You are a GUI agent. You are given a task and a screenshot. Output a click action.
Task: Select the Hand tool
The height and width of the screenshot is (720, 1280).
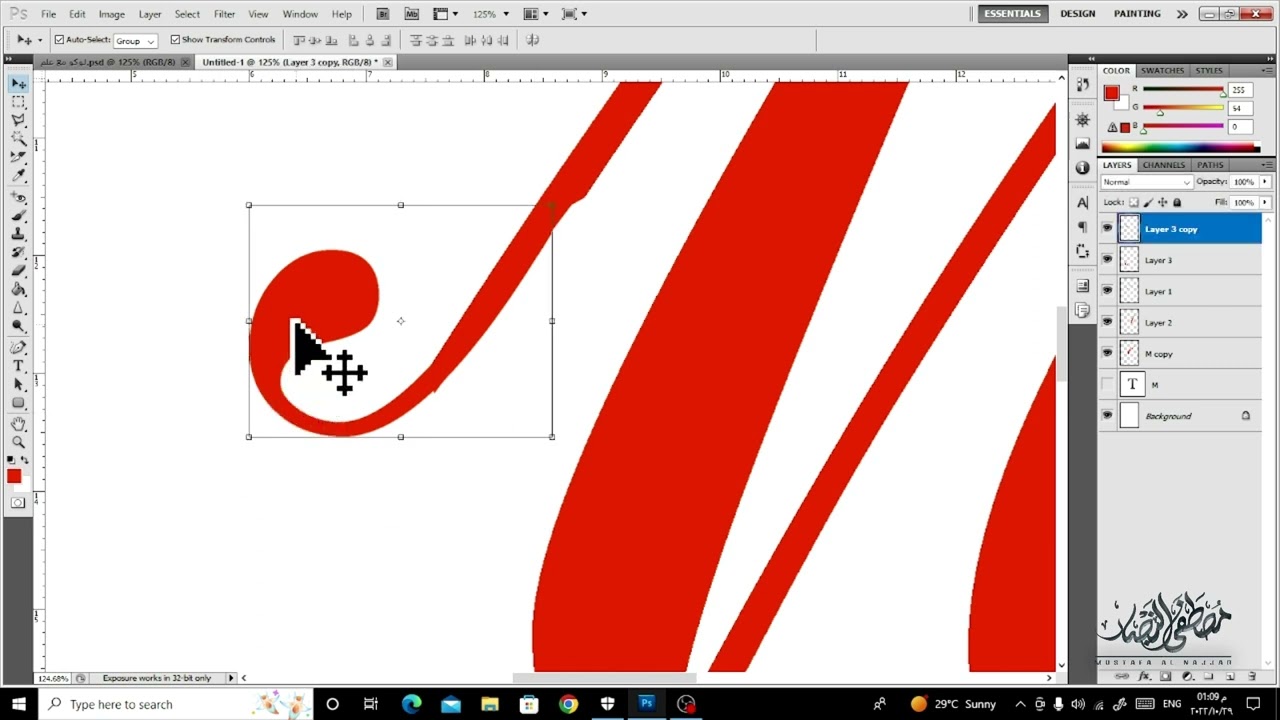tap(18, 424)
